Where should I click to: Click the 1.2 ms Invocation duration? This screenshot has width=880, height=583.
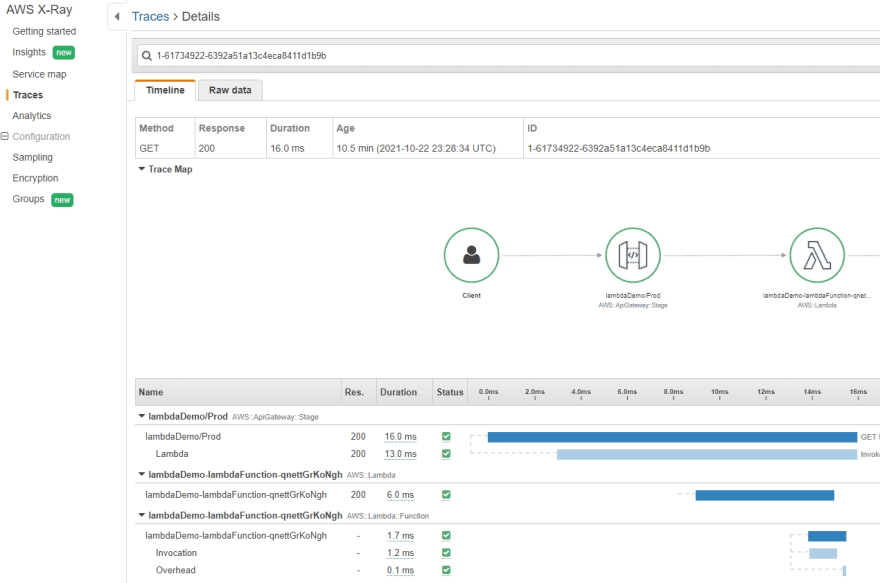coord(400,553)
